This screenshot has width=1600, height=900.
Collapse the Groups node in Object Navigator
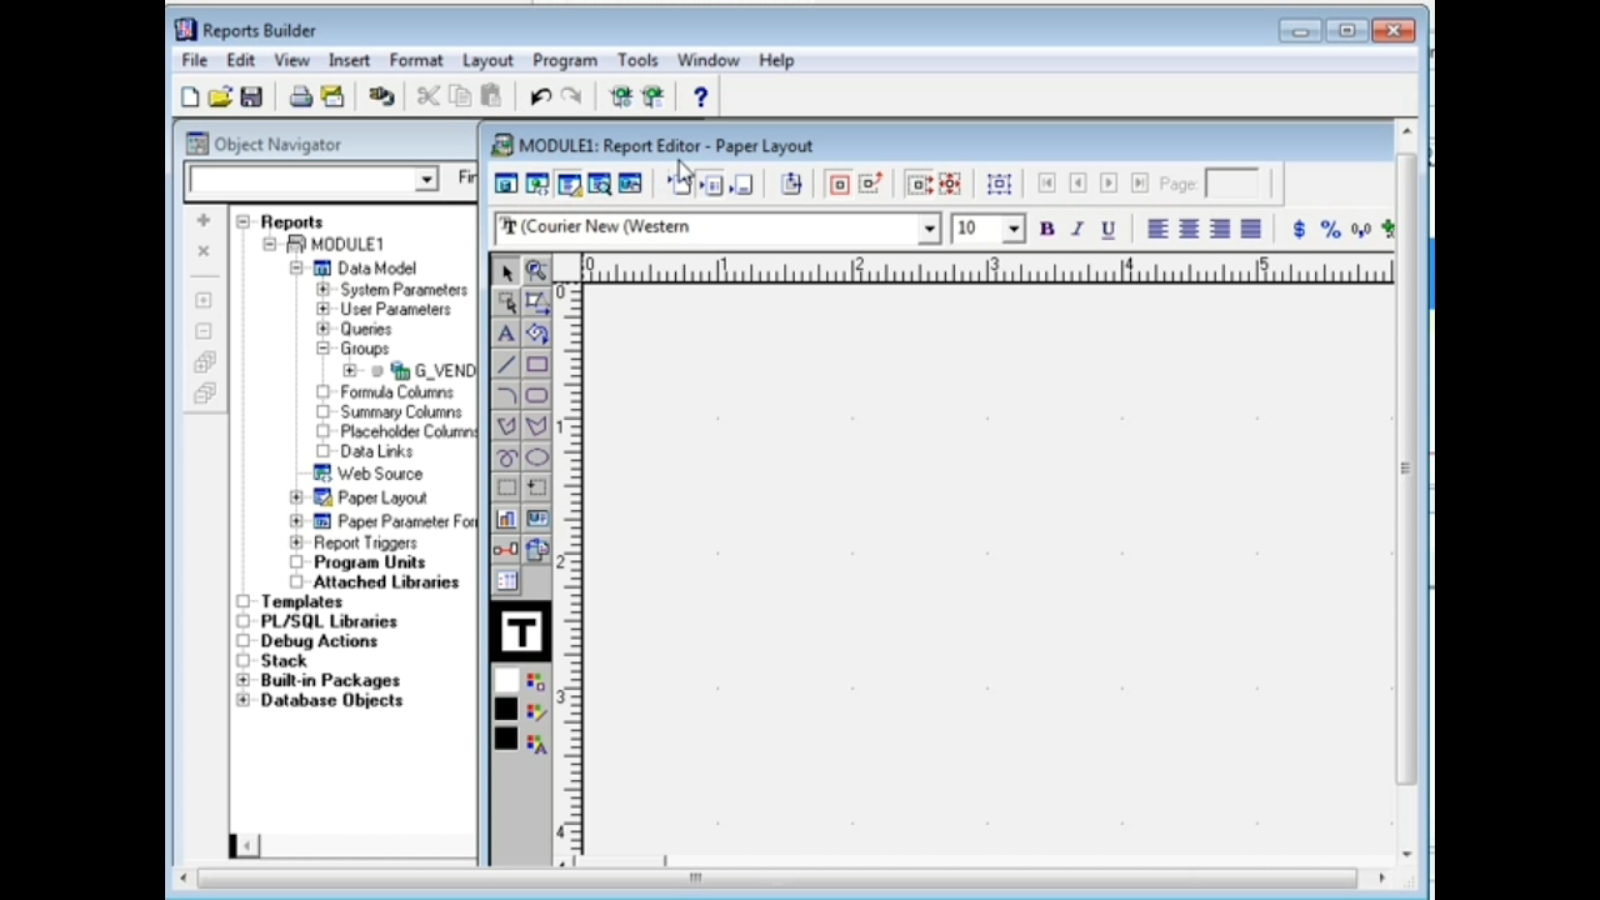[323, 348]
